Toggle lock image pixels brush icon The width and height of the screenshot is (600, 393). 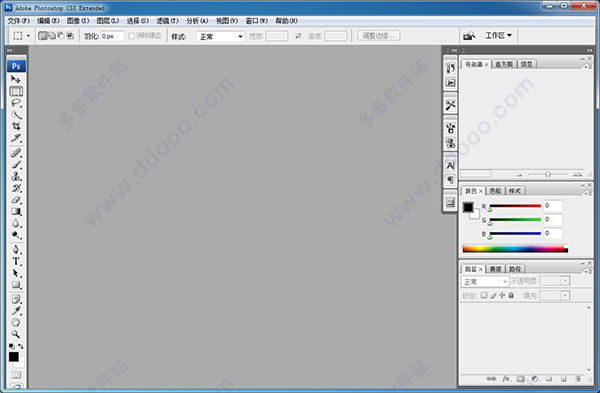coord(493,295)
